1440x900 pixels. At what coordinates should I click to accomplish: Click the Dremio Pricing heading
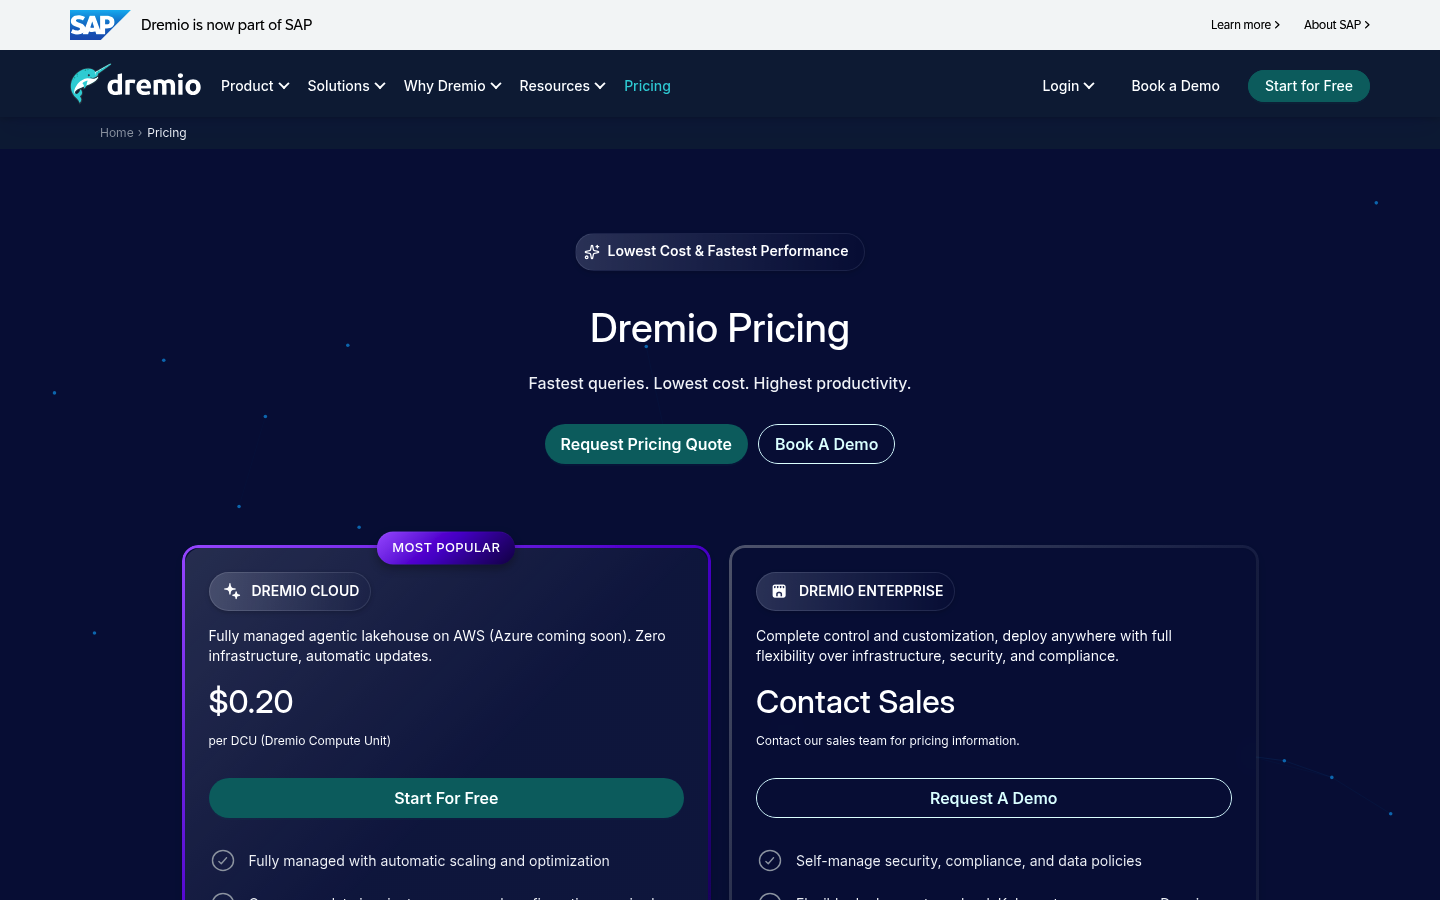point(720,328)
